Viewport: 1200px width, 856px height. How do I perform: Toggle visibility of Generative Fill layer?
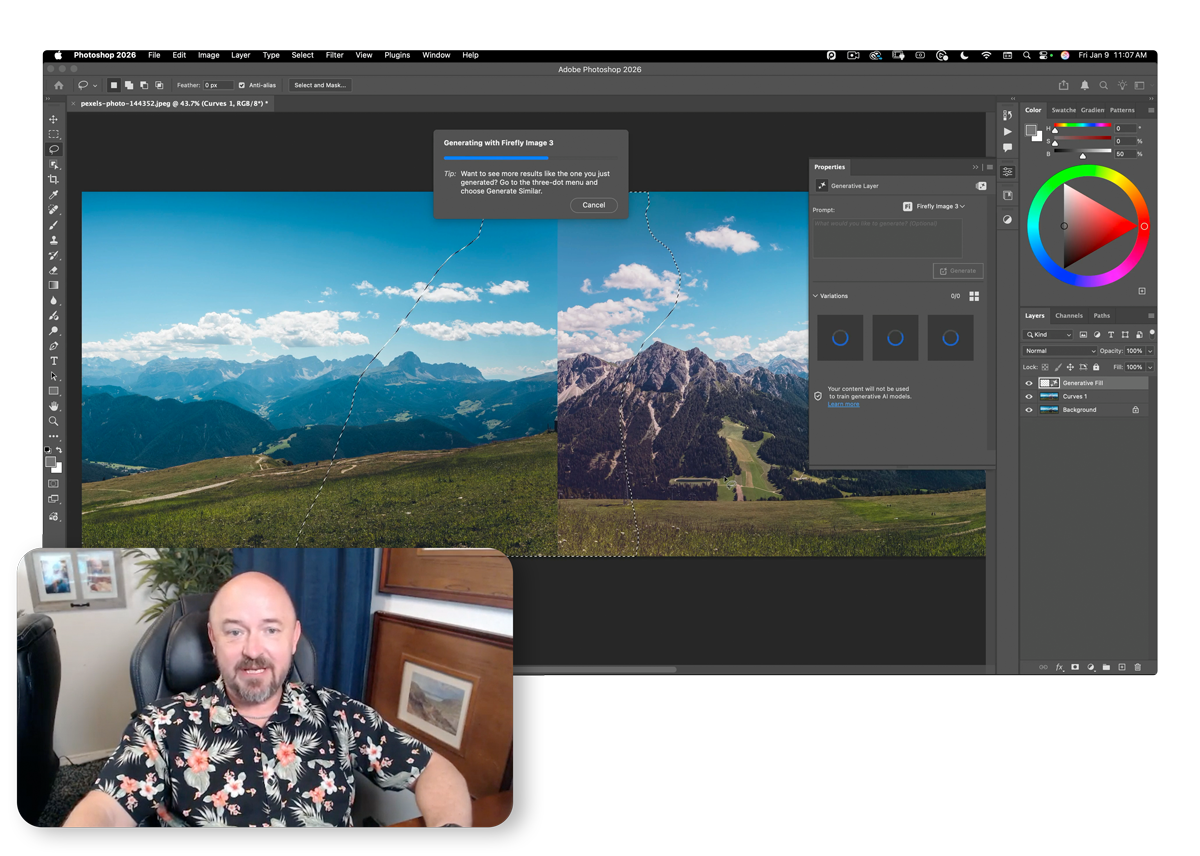[1028, 383]
